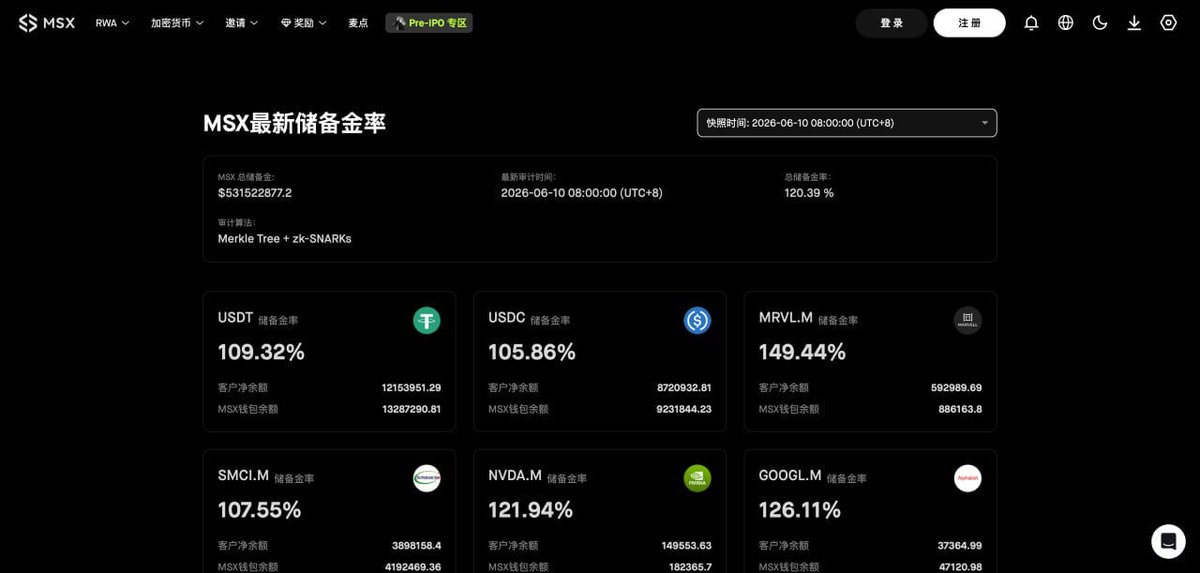Expand the 加密货币 menu
Image resolution: width=1200 pixels, height=573 pixels.
tap(177, 23)
